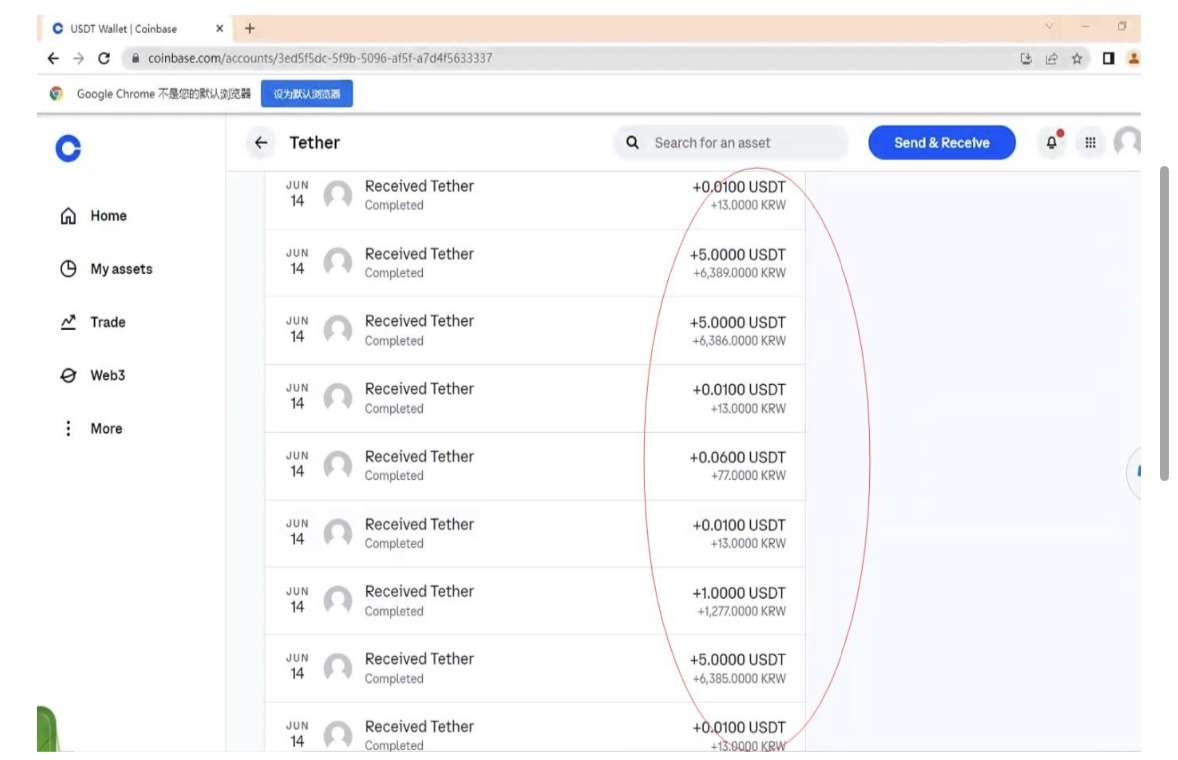Screen dimensions: 1178x760
Task: Reload the page
Action: [104, 58]
